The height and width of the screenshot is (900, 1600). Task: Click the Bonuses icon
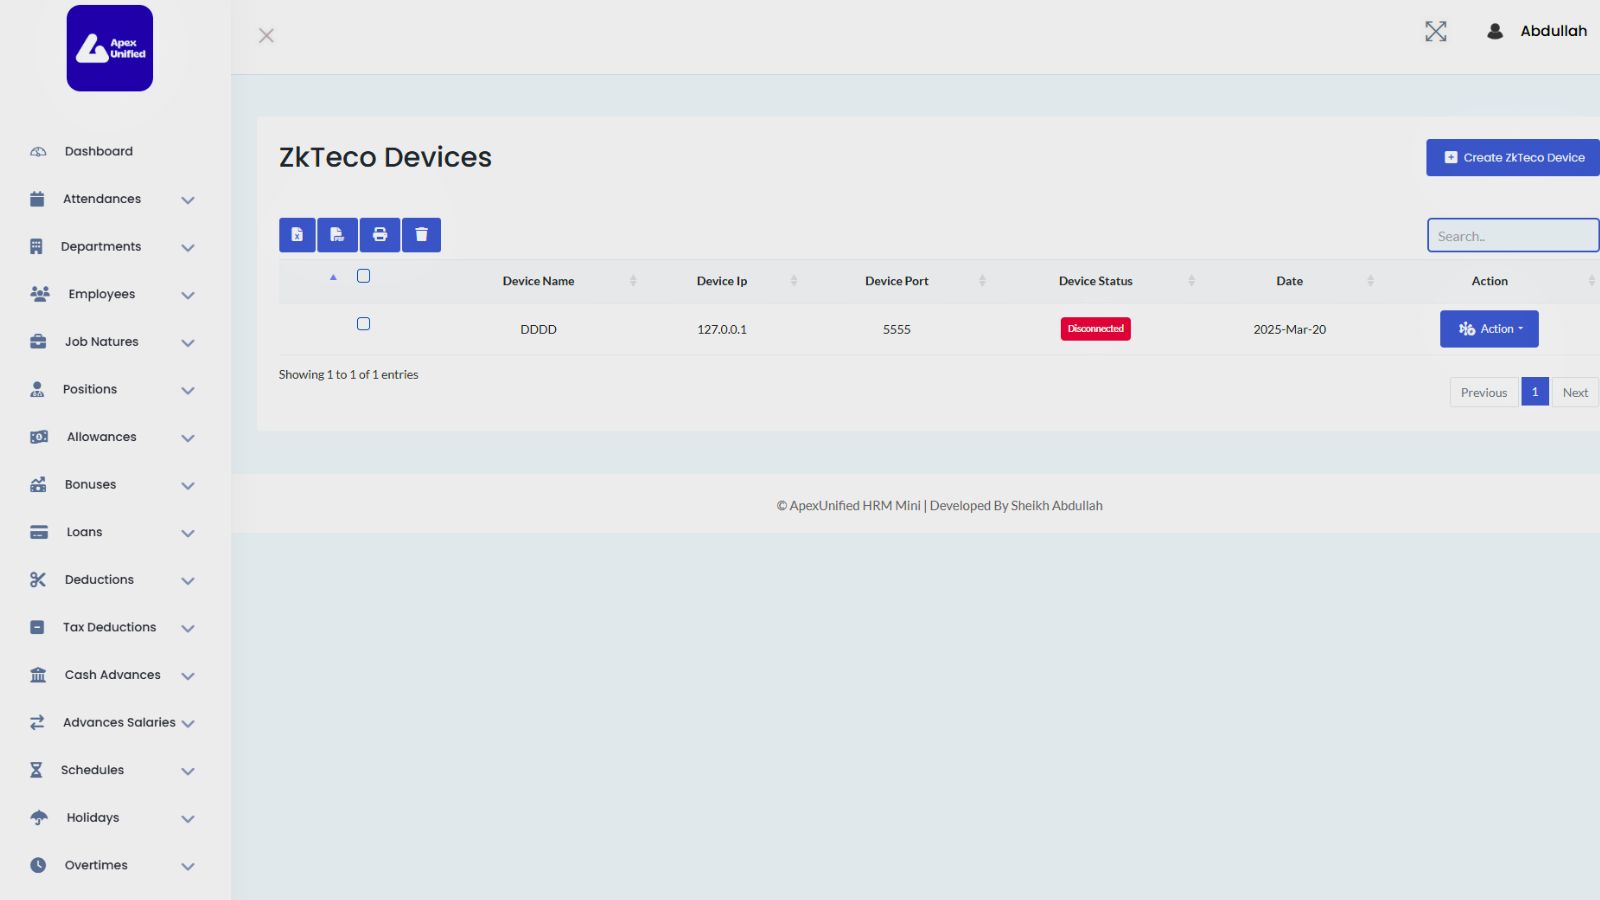click(38, 485)
